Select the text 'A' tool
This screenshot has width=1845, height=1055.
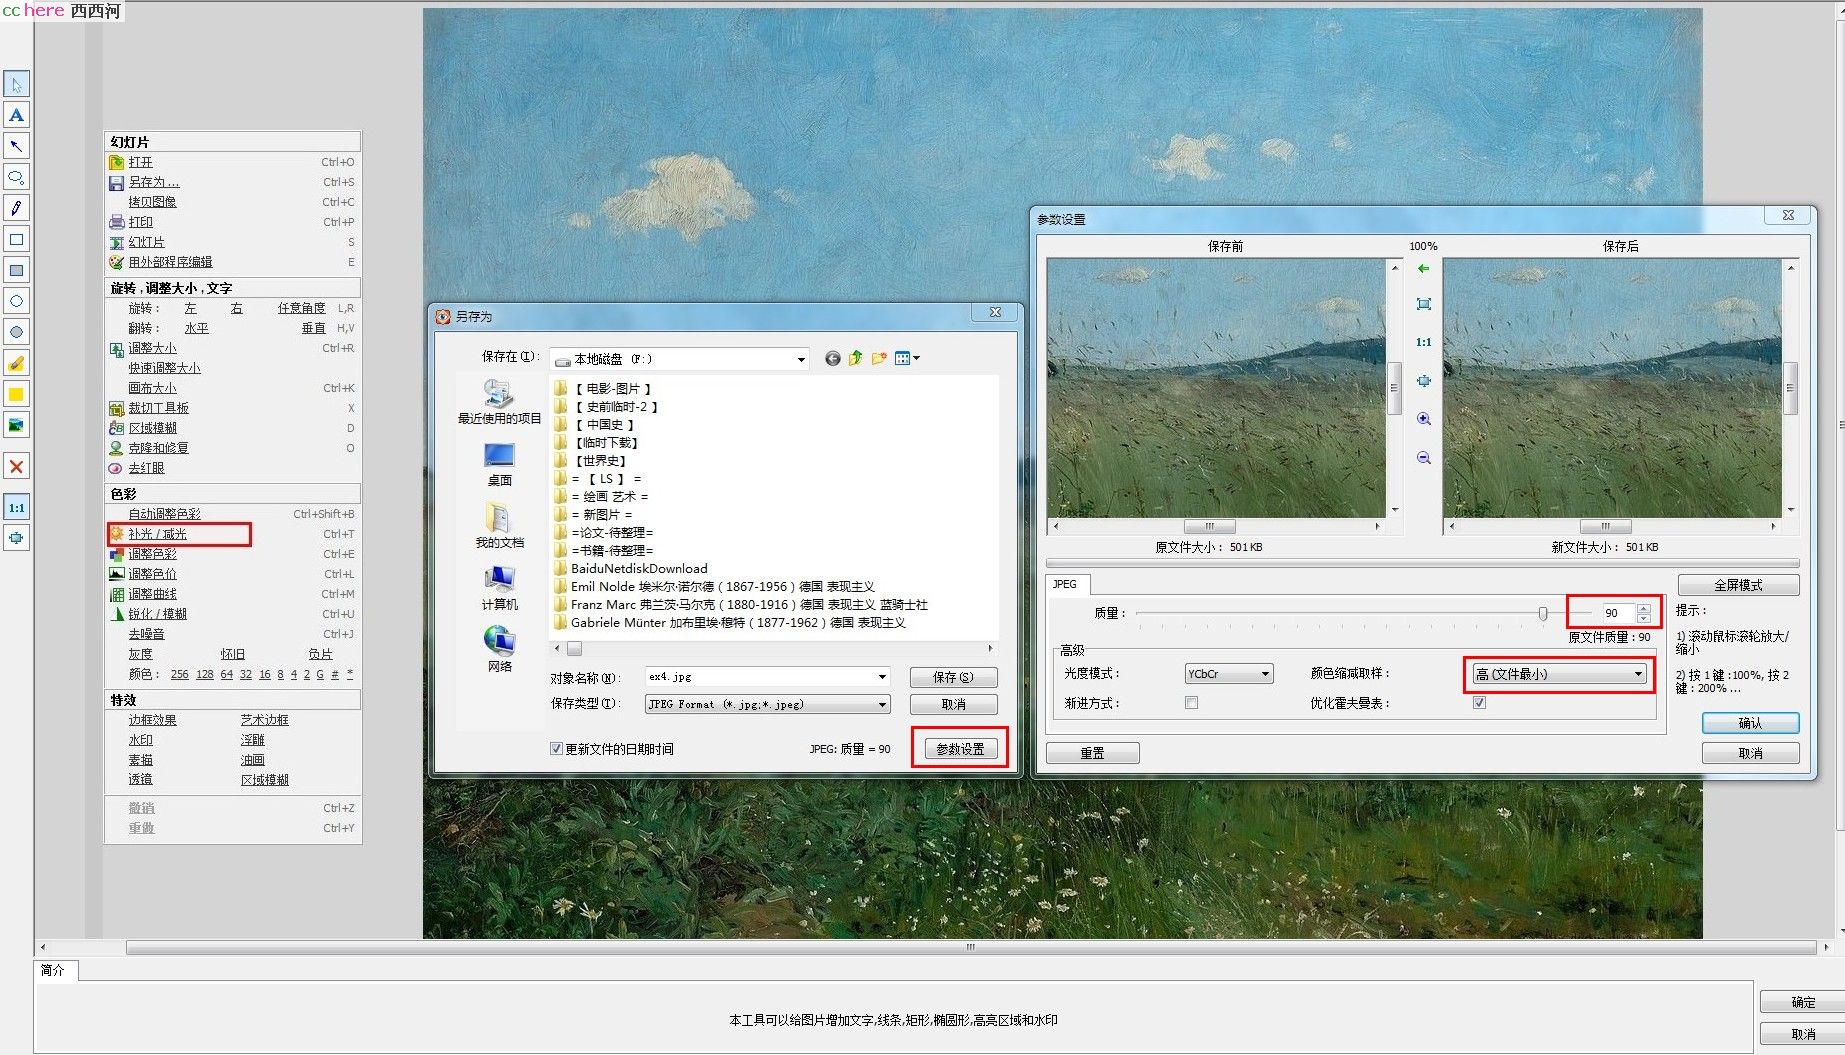point(16,115)
